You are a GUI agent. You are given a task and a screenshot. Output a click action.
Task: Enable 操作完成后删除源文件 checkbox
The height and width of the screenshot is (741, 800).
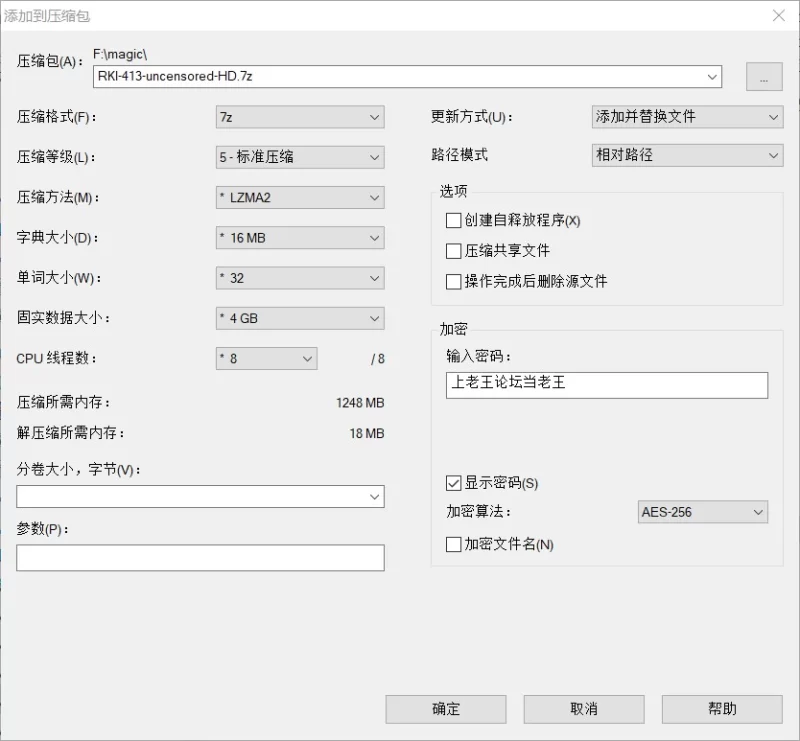tap(453, 282)
